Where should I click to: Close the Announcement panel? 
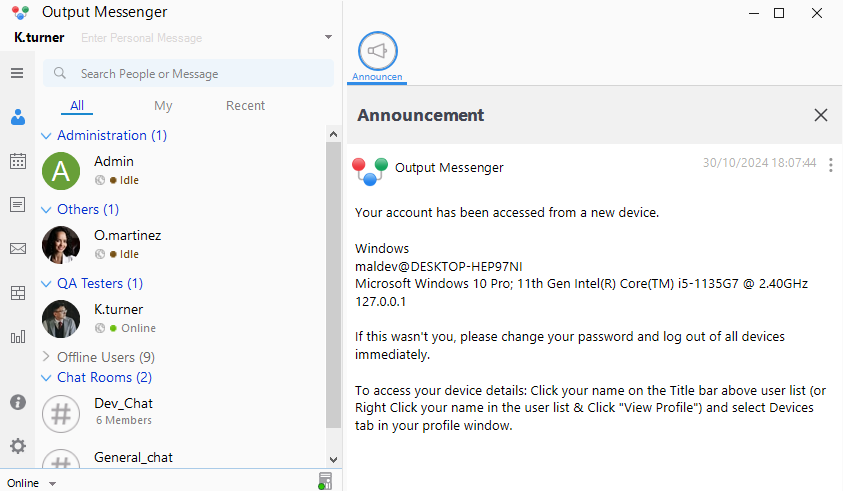tap(820, 115)
